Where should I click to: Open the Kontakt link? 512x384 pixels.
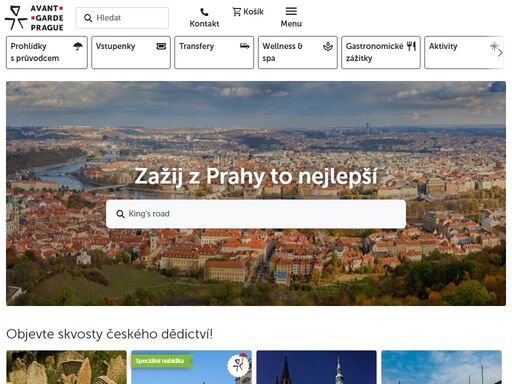[204, 18]
